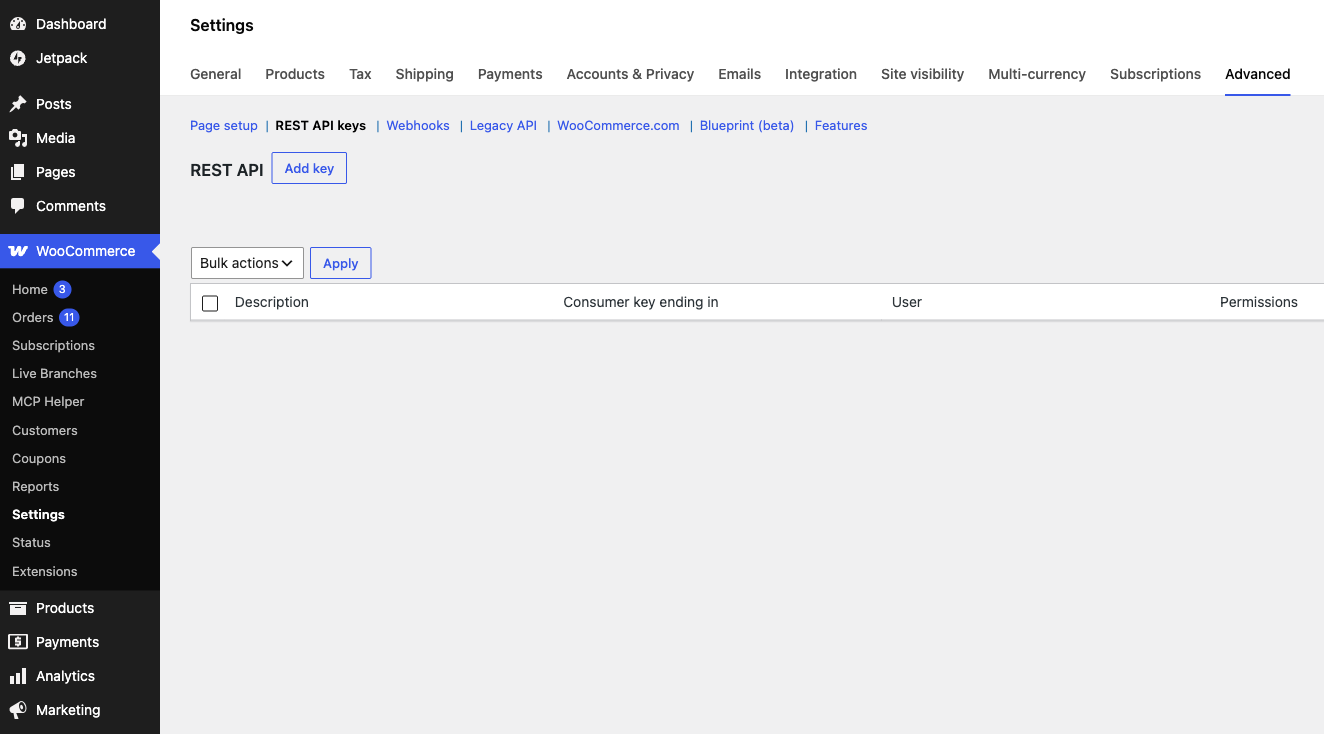The width and height of the screenshot is (1324, 734).
Task: Click the Products box icon
Action: click(18, 608)
